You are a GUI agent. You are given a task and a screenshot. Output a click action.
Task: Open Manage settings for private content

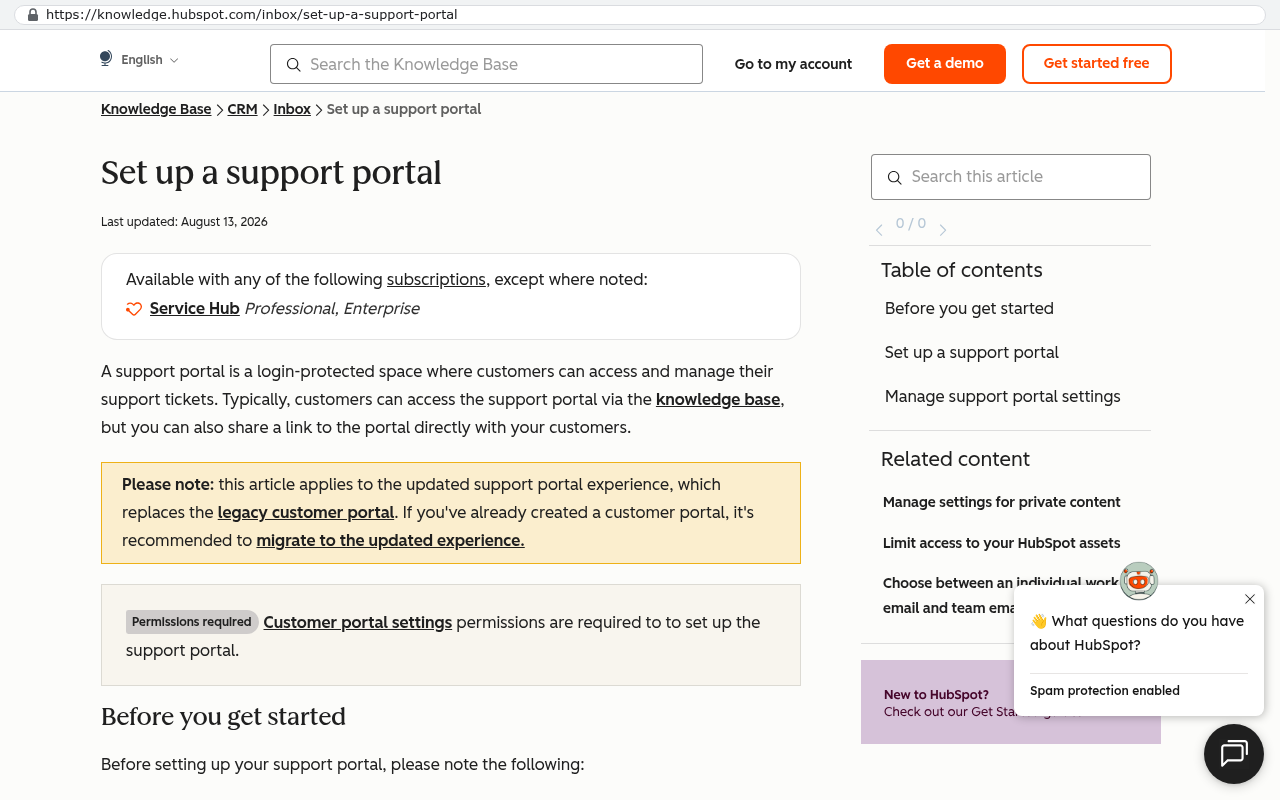coord(1001,502)
